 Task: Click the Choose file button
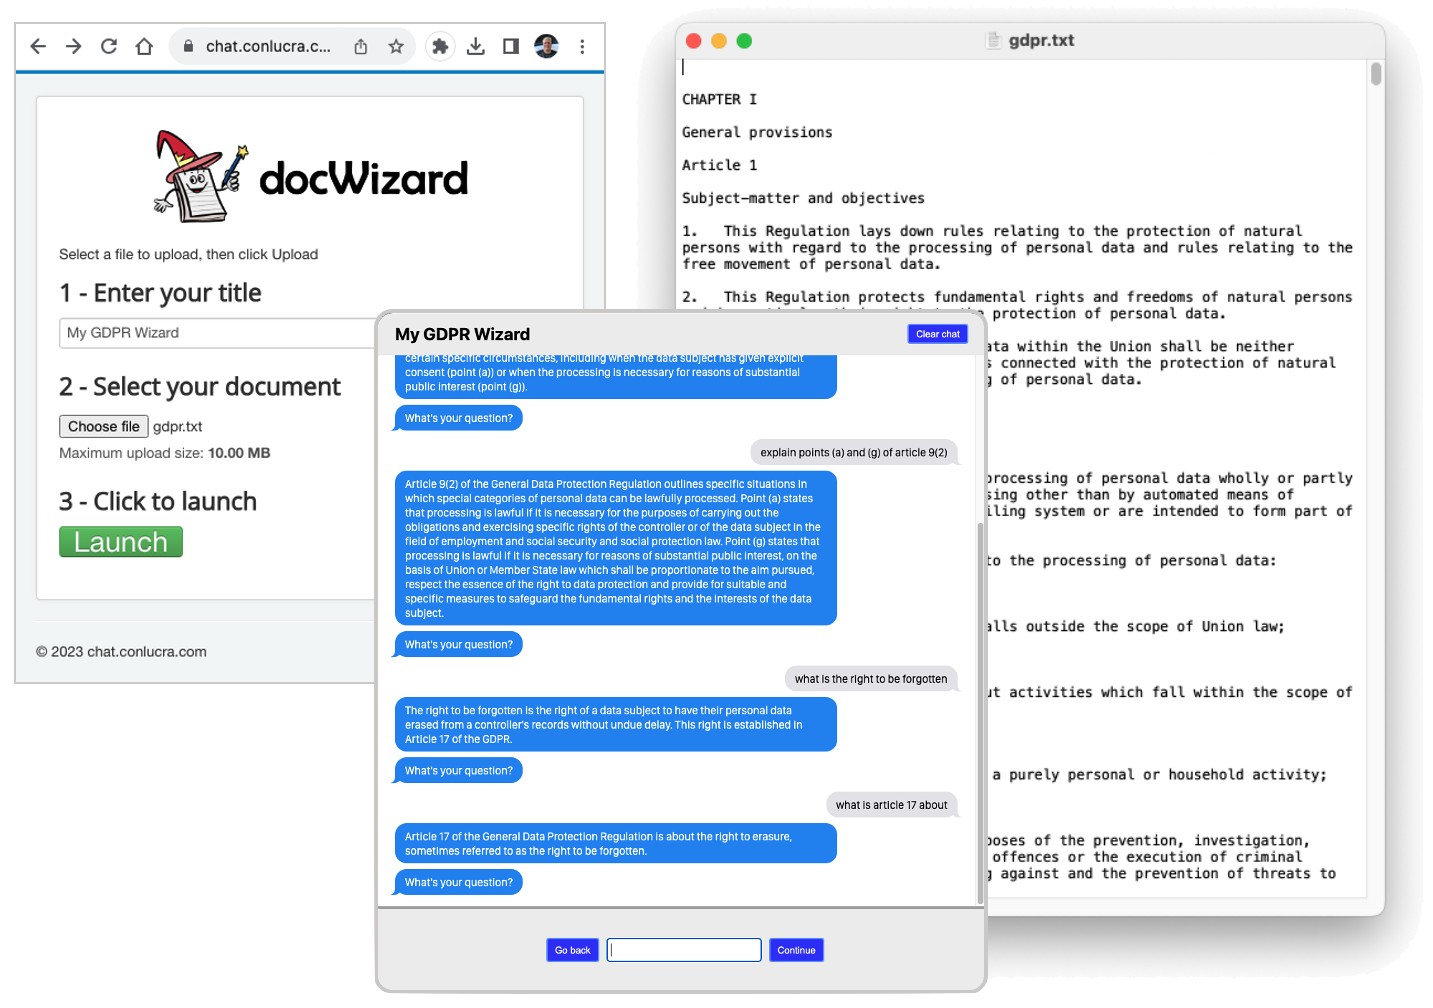[104, 426]
